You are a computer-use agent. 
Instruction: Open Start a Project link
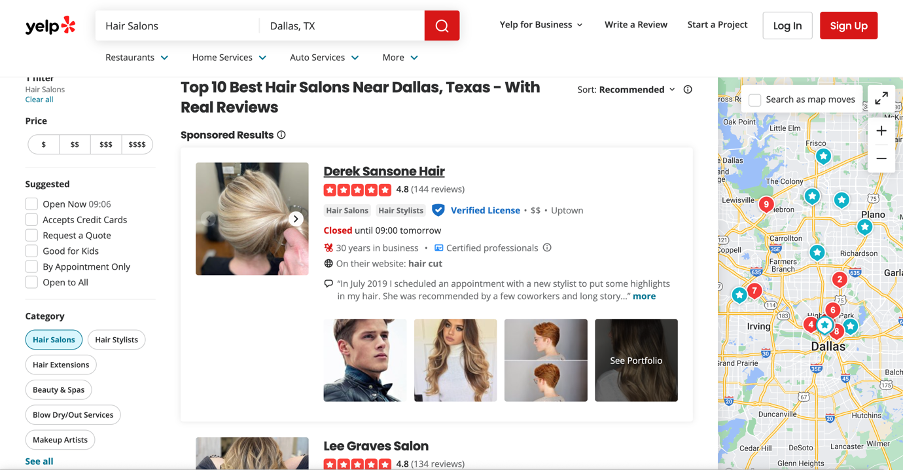point(717,25)
